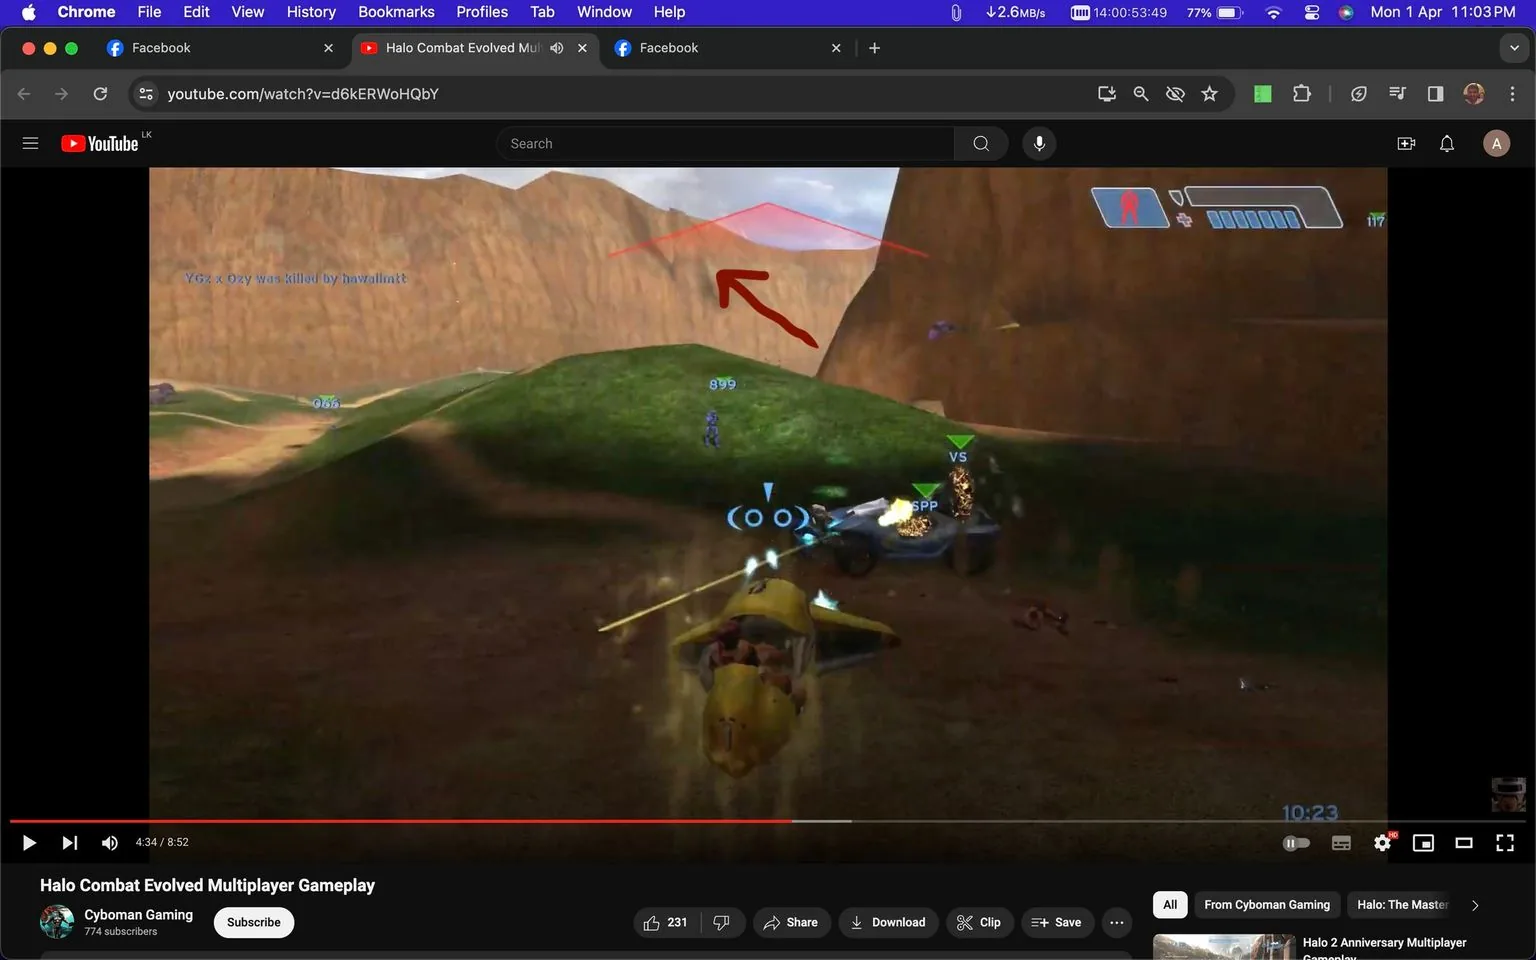1536x960 pixels.
Task: Switch to the first Facebook tab
Action: pos(200,47)
